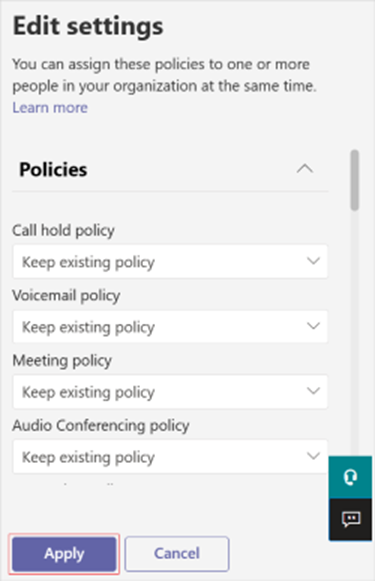
Task: Open the Audio Conferencing policy dropdown
Action: pos(170,456)
